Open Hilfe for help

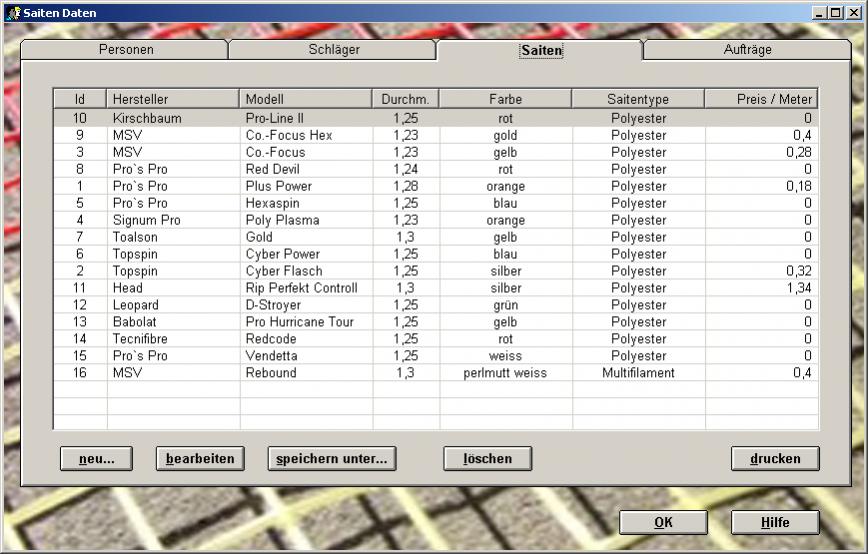pos(775,522)
